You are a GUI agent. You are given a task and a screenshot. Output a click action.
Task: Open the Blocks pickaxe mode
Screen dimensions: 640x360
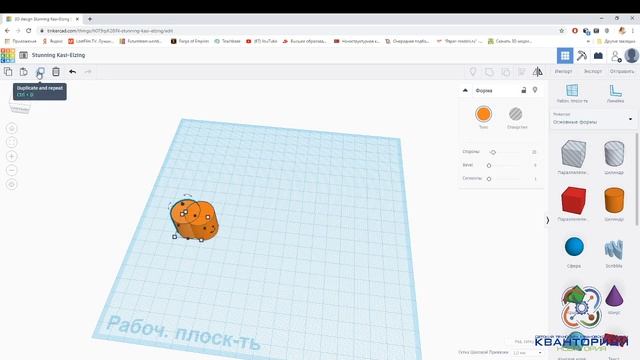click(582, 56)
